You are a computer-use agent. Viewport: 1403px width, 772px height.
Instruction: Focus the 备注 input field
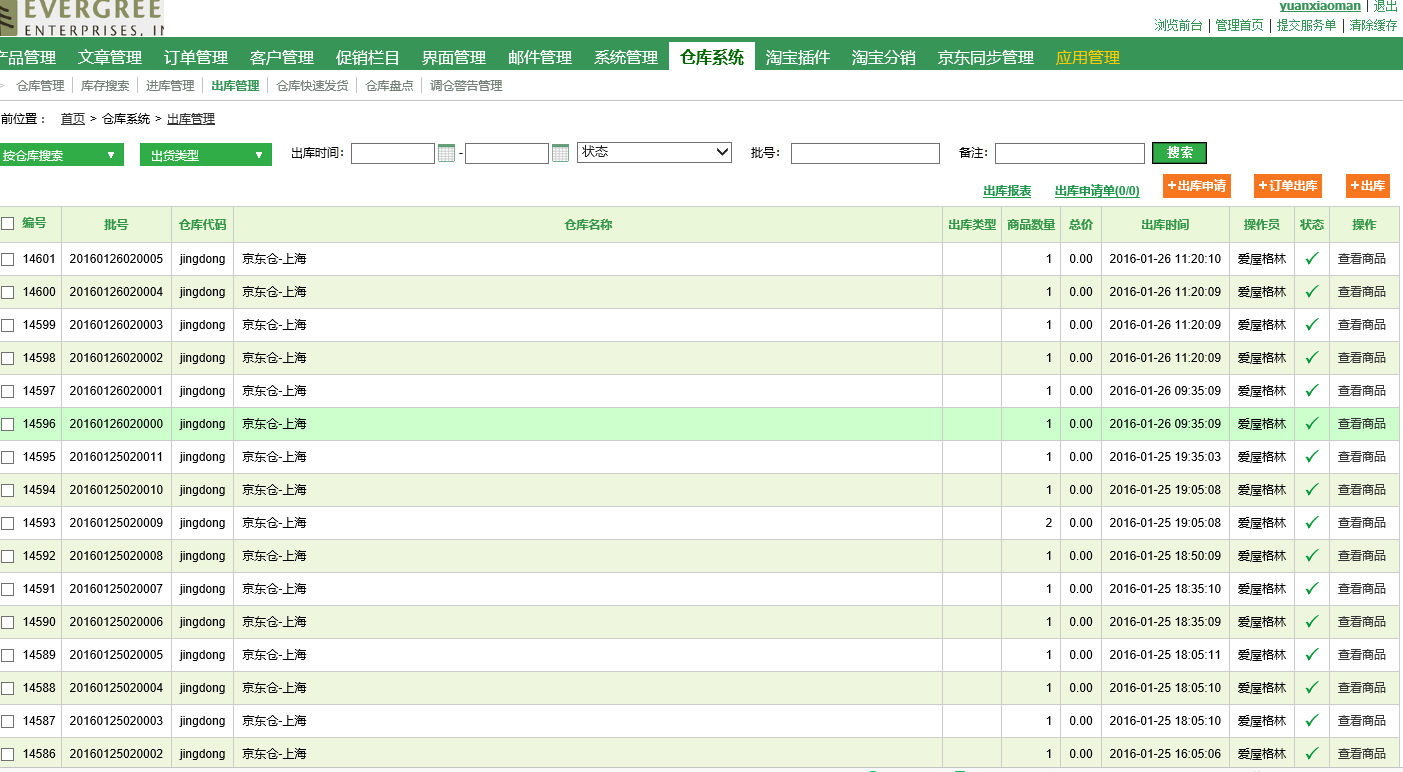click(x=1070, y=153)
